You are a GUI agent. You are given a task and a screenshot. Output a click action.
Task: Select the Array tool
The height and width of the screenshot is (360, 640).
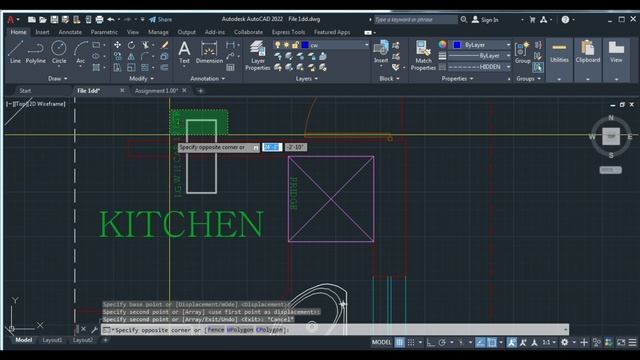click(x=145, y=67)
